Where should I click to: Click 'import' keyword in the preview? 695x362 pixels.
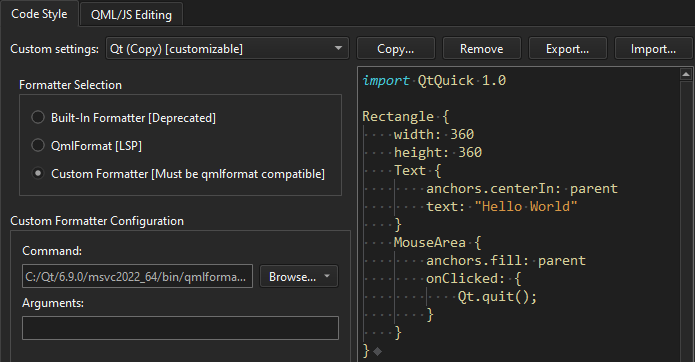click(386, 81)
